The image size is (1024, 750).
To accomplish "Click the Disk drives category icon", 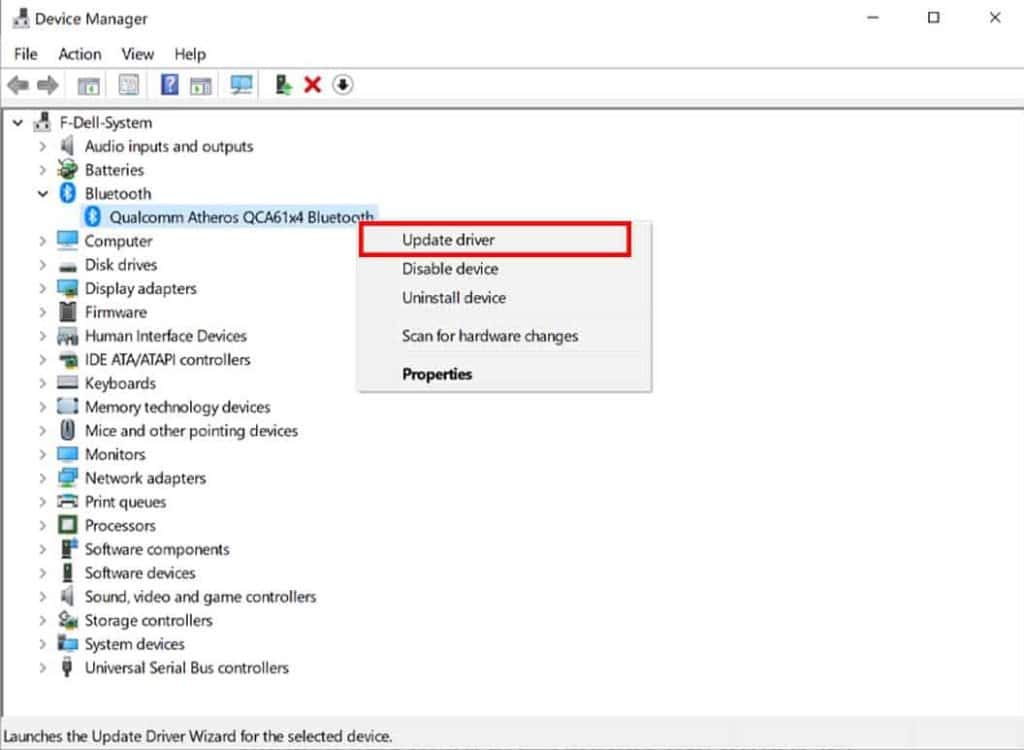I will pos(67,266).
